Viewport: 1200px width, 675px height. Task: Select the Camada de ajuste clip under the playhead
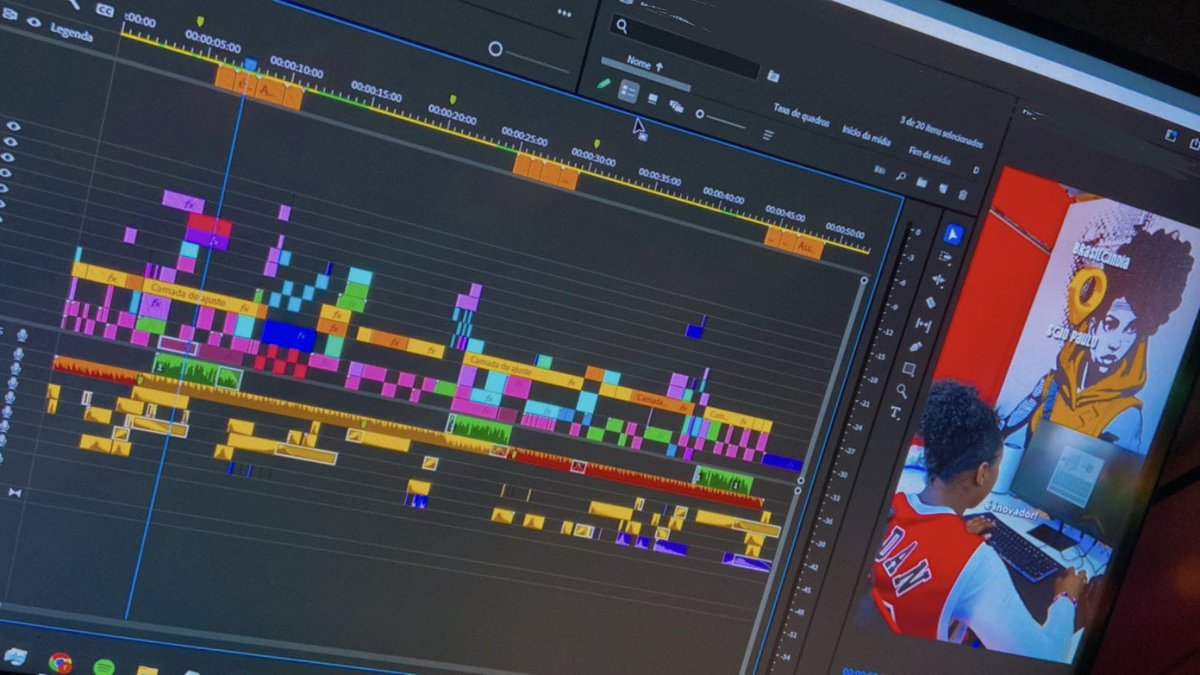[199, 297]
